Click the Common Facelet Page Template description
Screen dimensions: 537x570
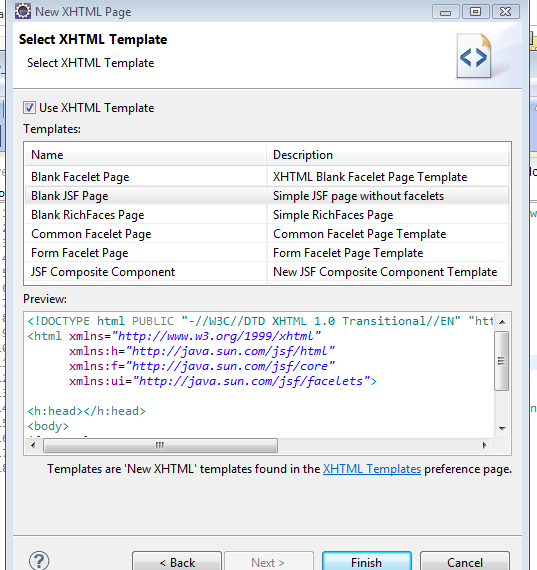click(x=359, y=234)
